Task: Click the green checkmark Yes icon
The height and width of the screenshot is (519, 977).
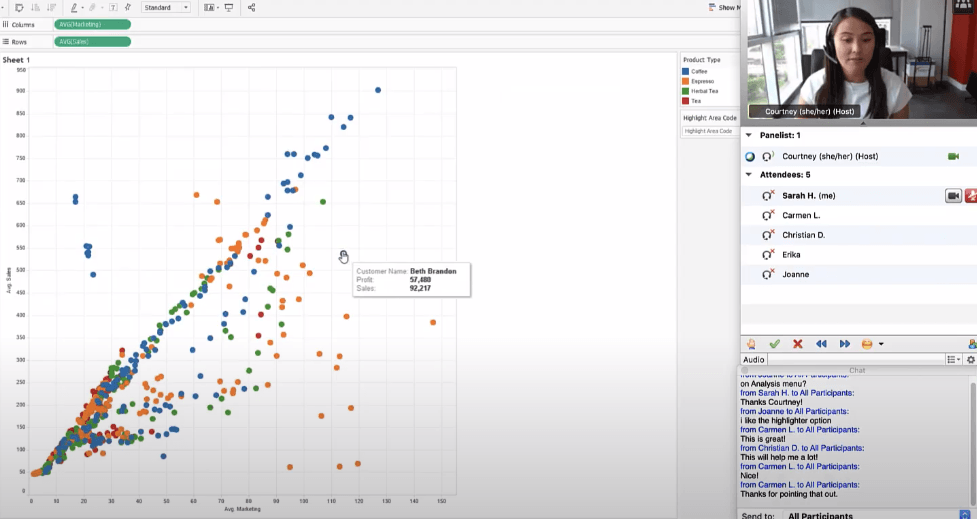Action: (774, 344)
